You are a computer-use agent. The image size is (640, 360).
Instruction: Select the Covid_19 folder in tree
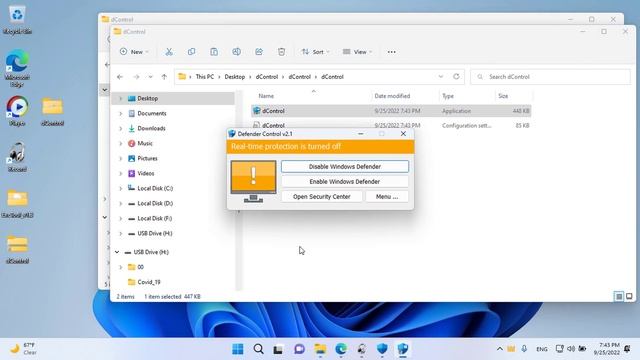pos(149,282)
